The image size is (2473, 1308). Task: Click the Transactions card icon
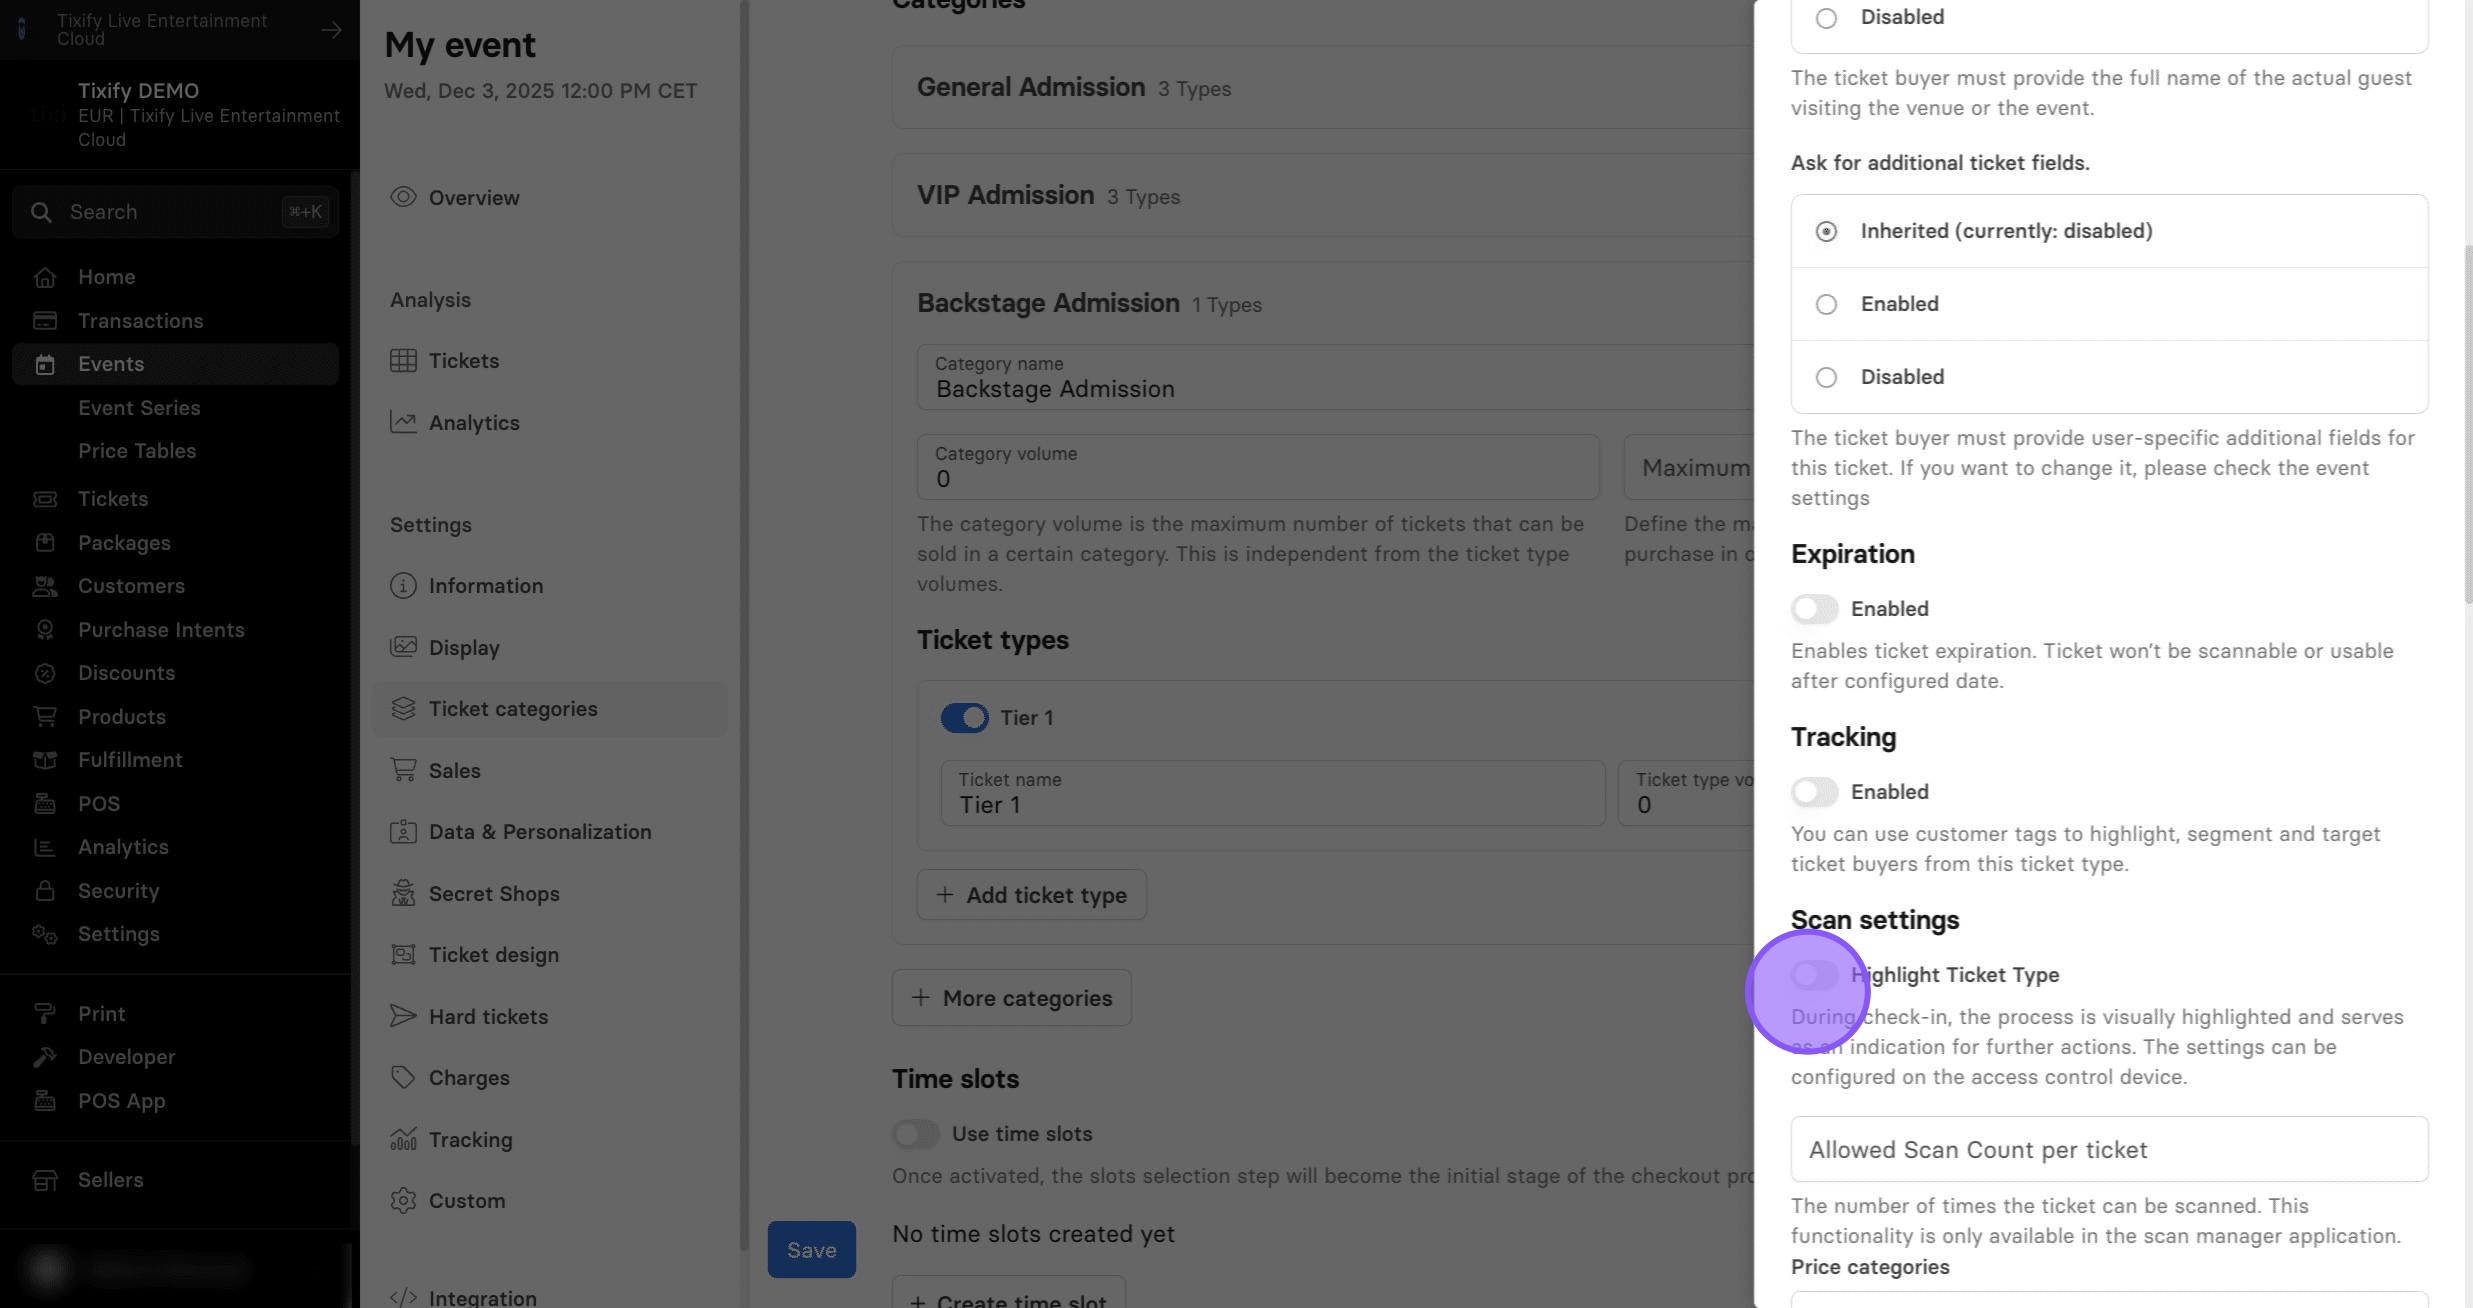pos(44,321)
